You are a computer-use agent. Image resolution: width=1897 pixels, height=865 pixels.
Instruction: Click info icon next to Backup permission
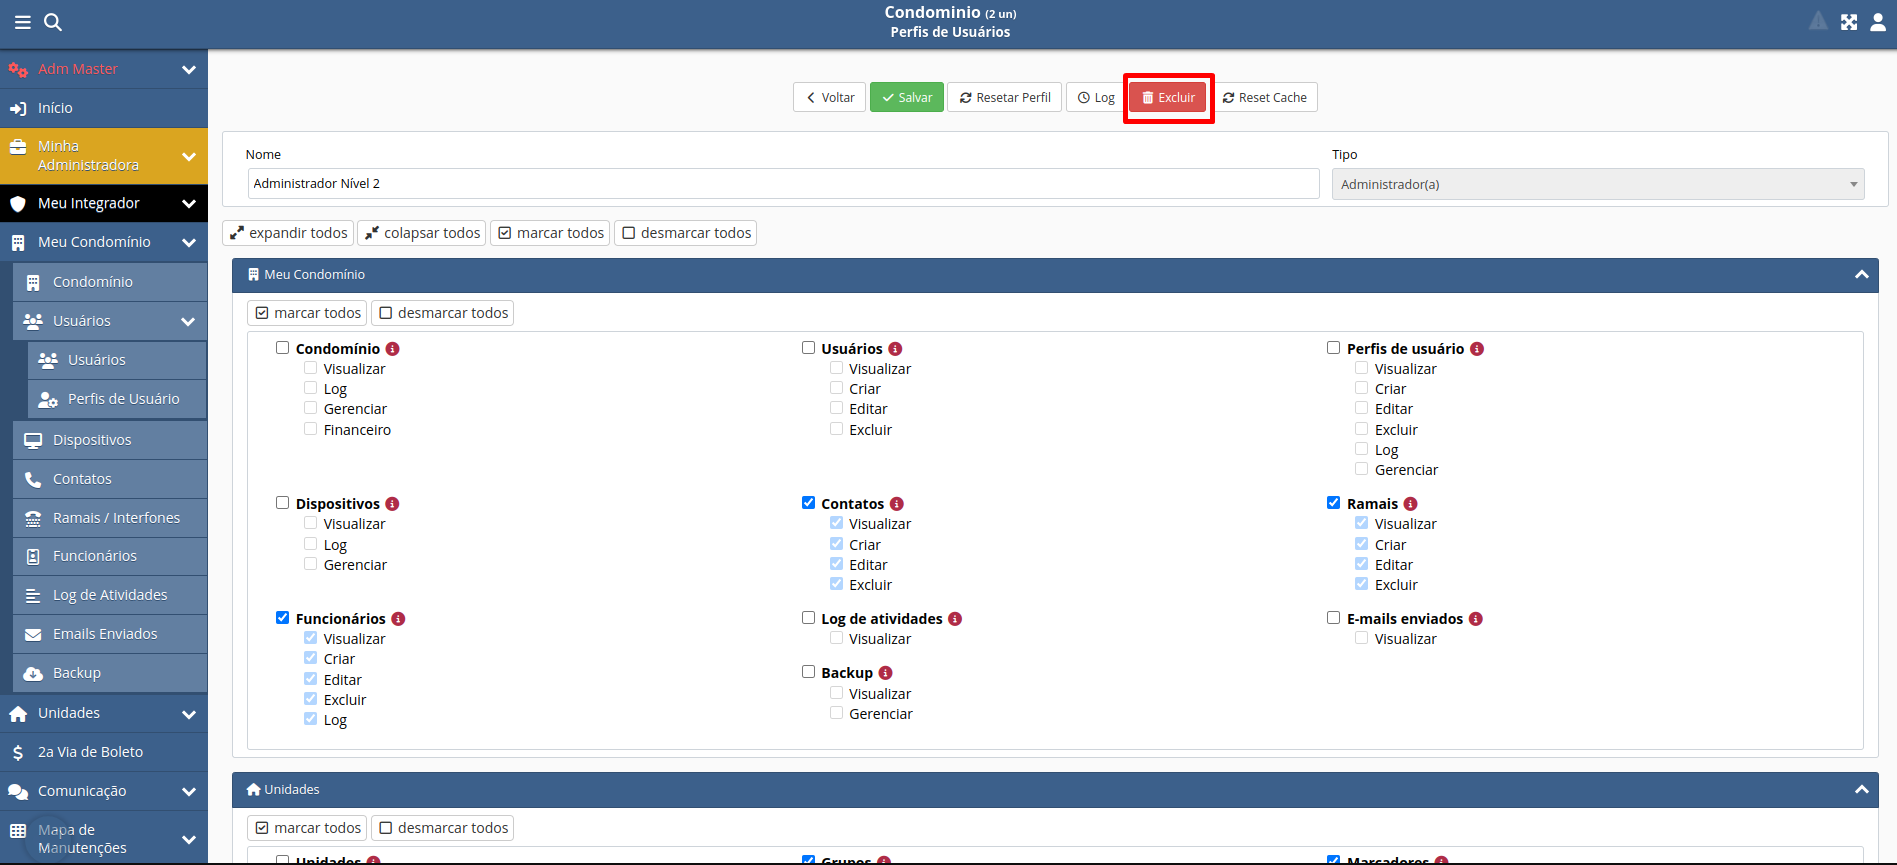885,673
